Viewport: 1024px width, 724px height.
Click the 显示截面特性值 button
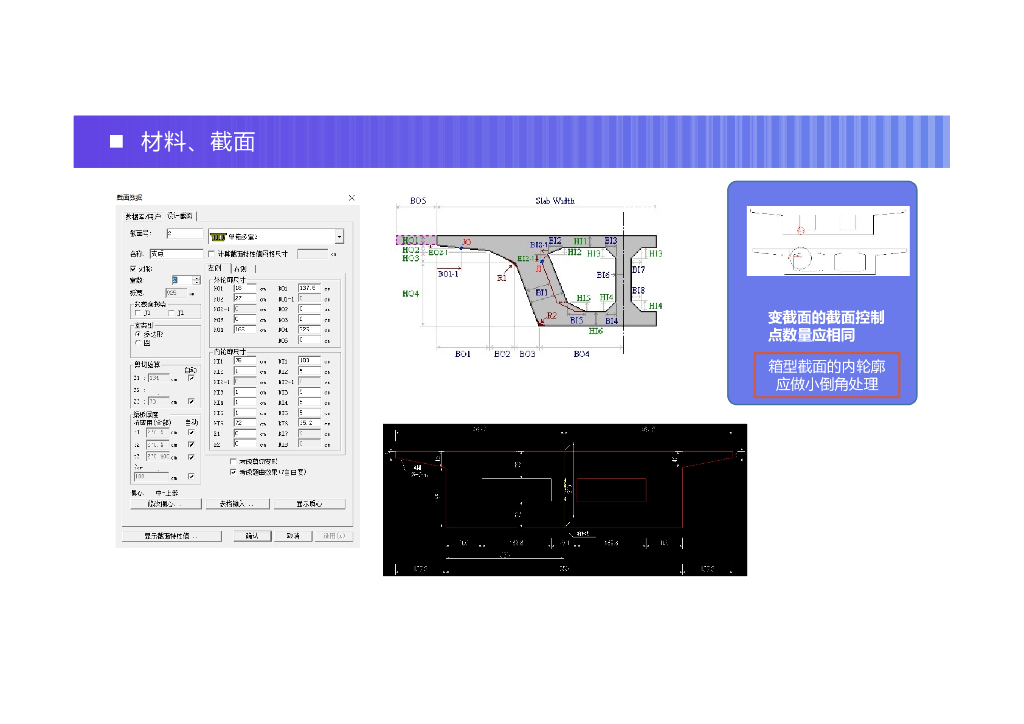[172, 536]
